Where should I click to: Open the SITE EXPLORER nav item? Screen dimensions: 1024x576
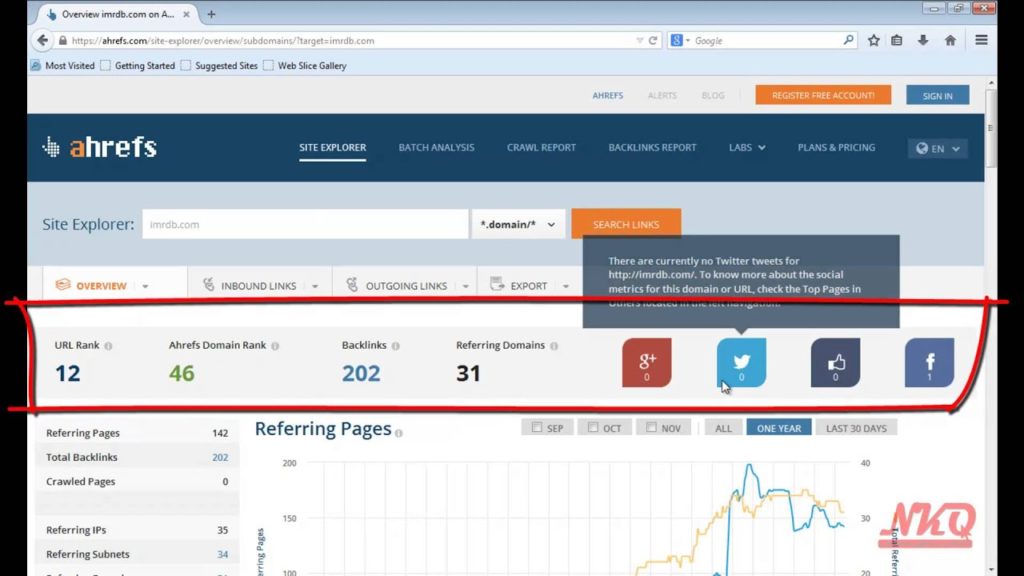(x=332, y=148)
